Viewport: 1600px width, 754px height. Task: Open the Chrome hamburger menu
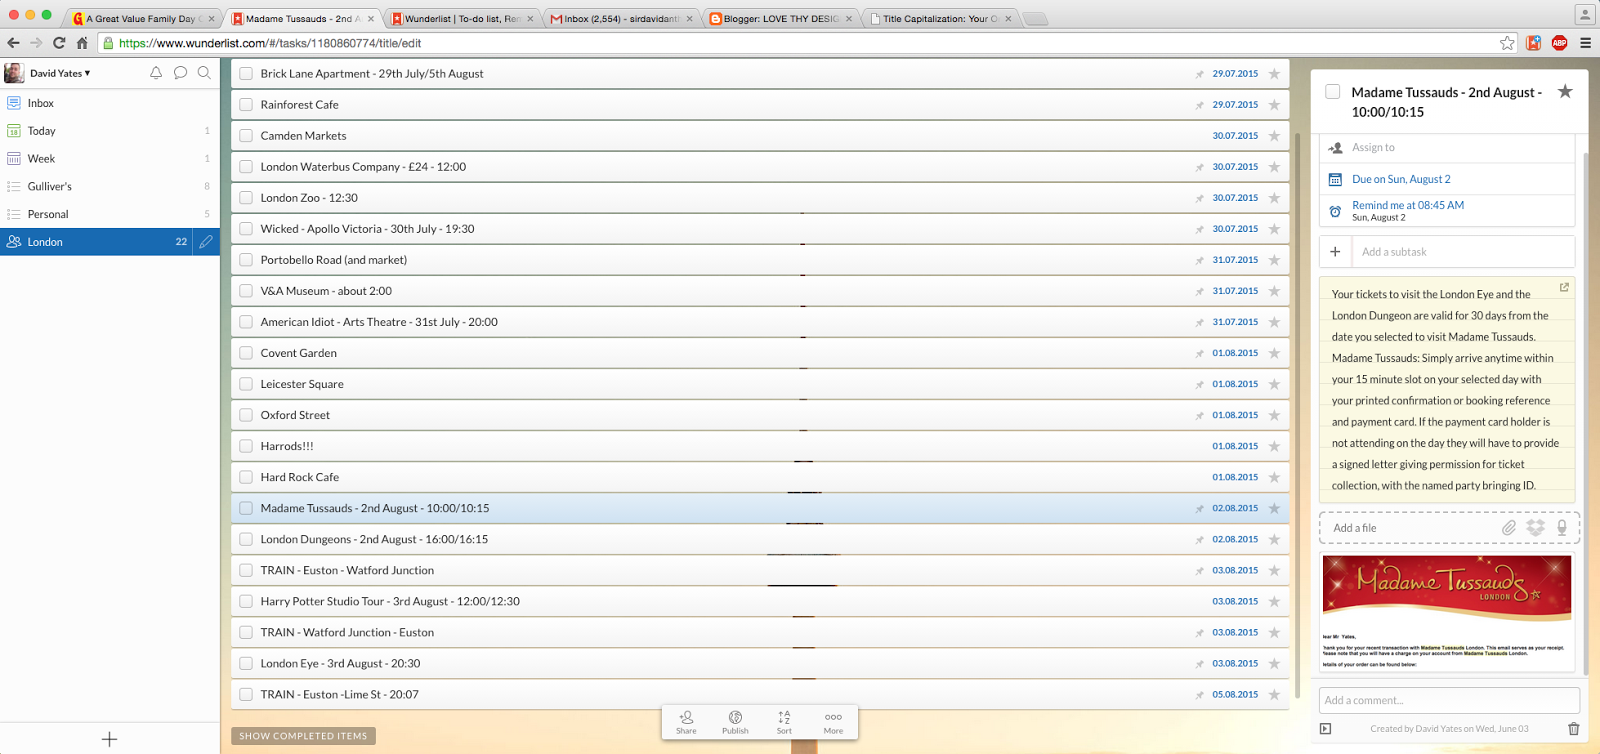pyautogui.click(x=1585, y=43)
